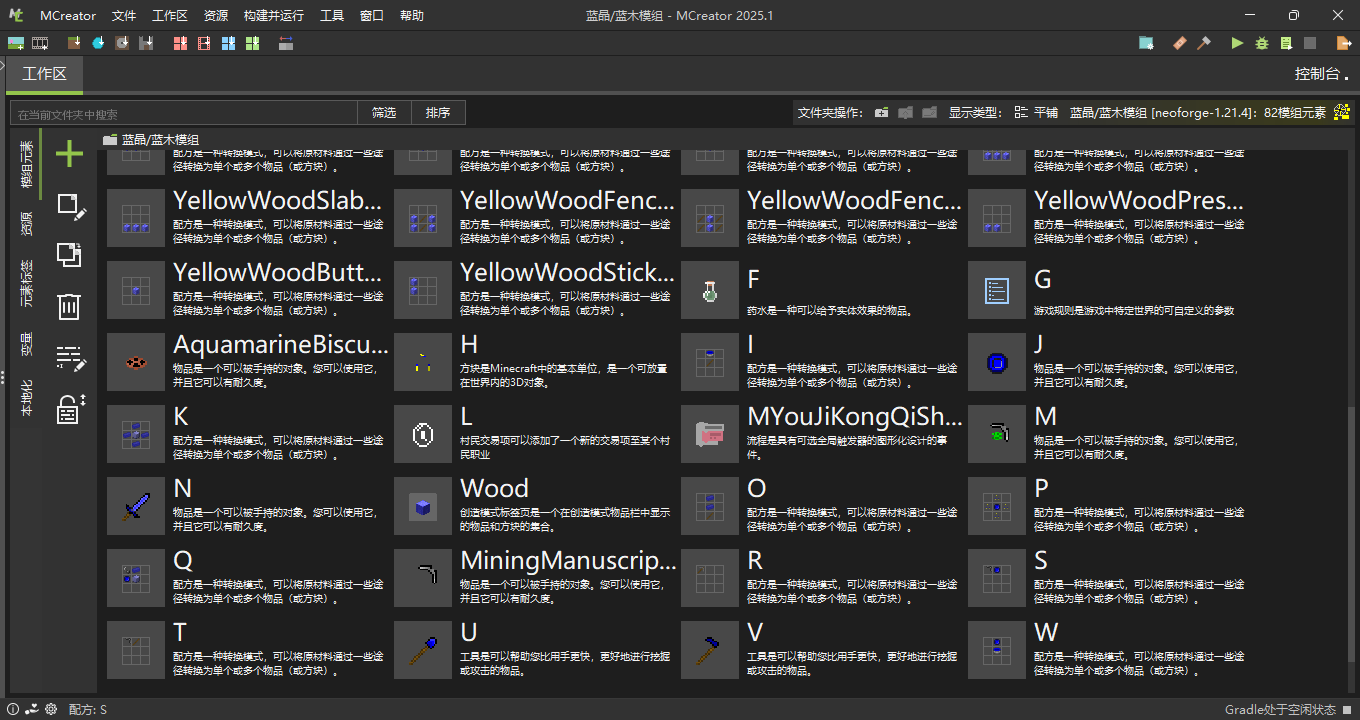Click the MCreator logo in title bar

click(16, 15)
